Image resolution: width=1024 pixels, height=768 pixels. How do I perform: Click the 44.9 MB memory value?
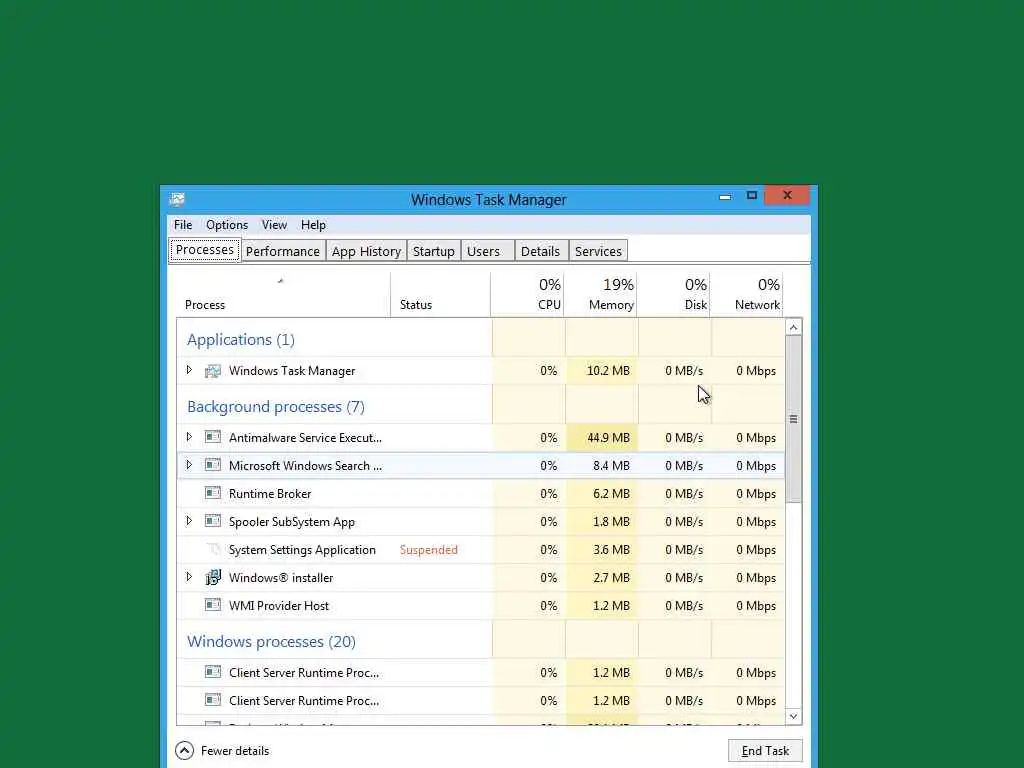click(x=608, y=438)
